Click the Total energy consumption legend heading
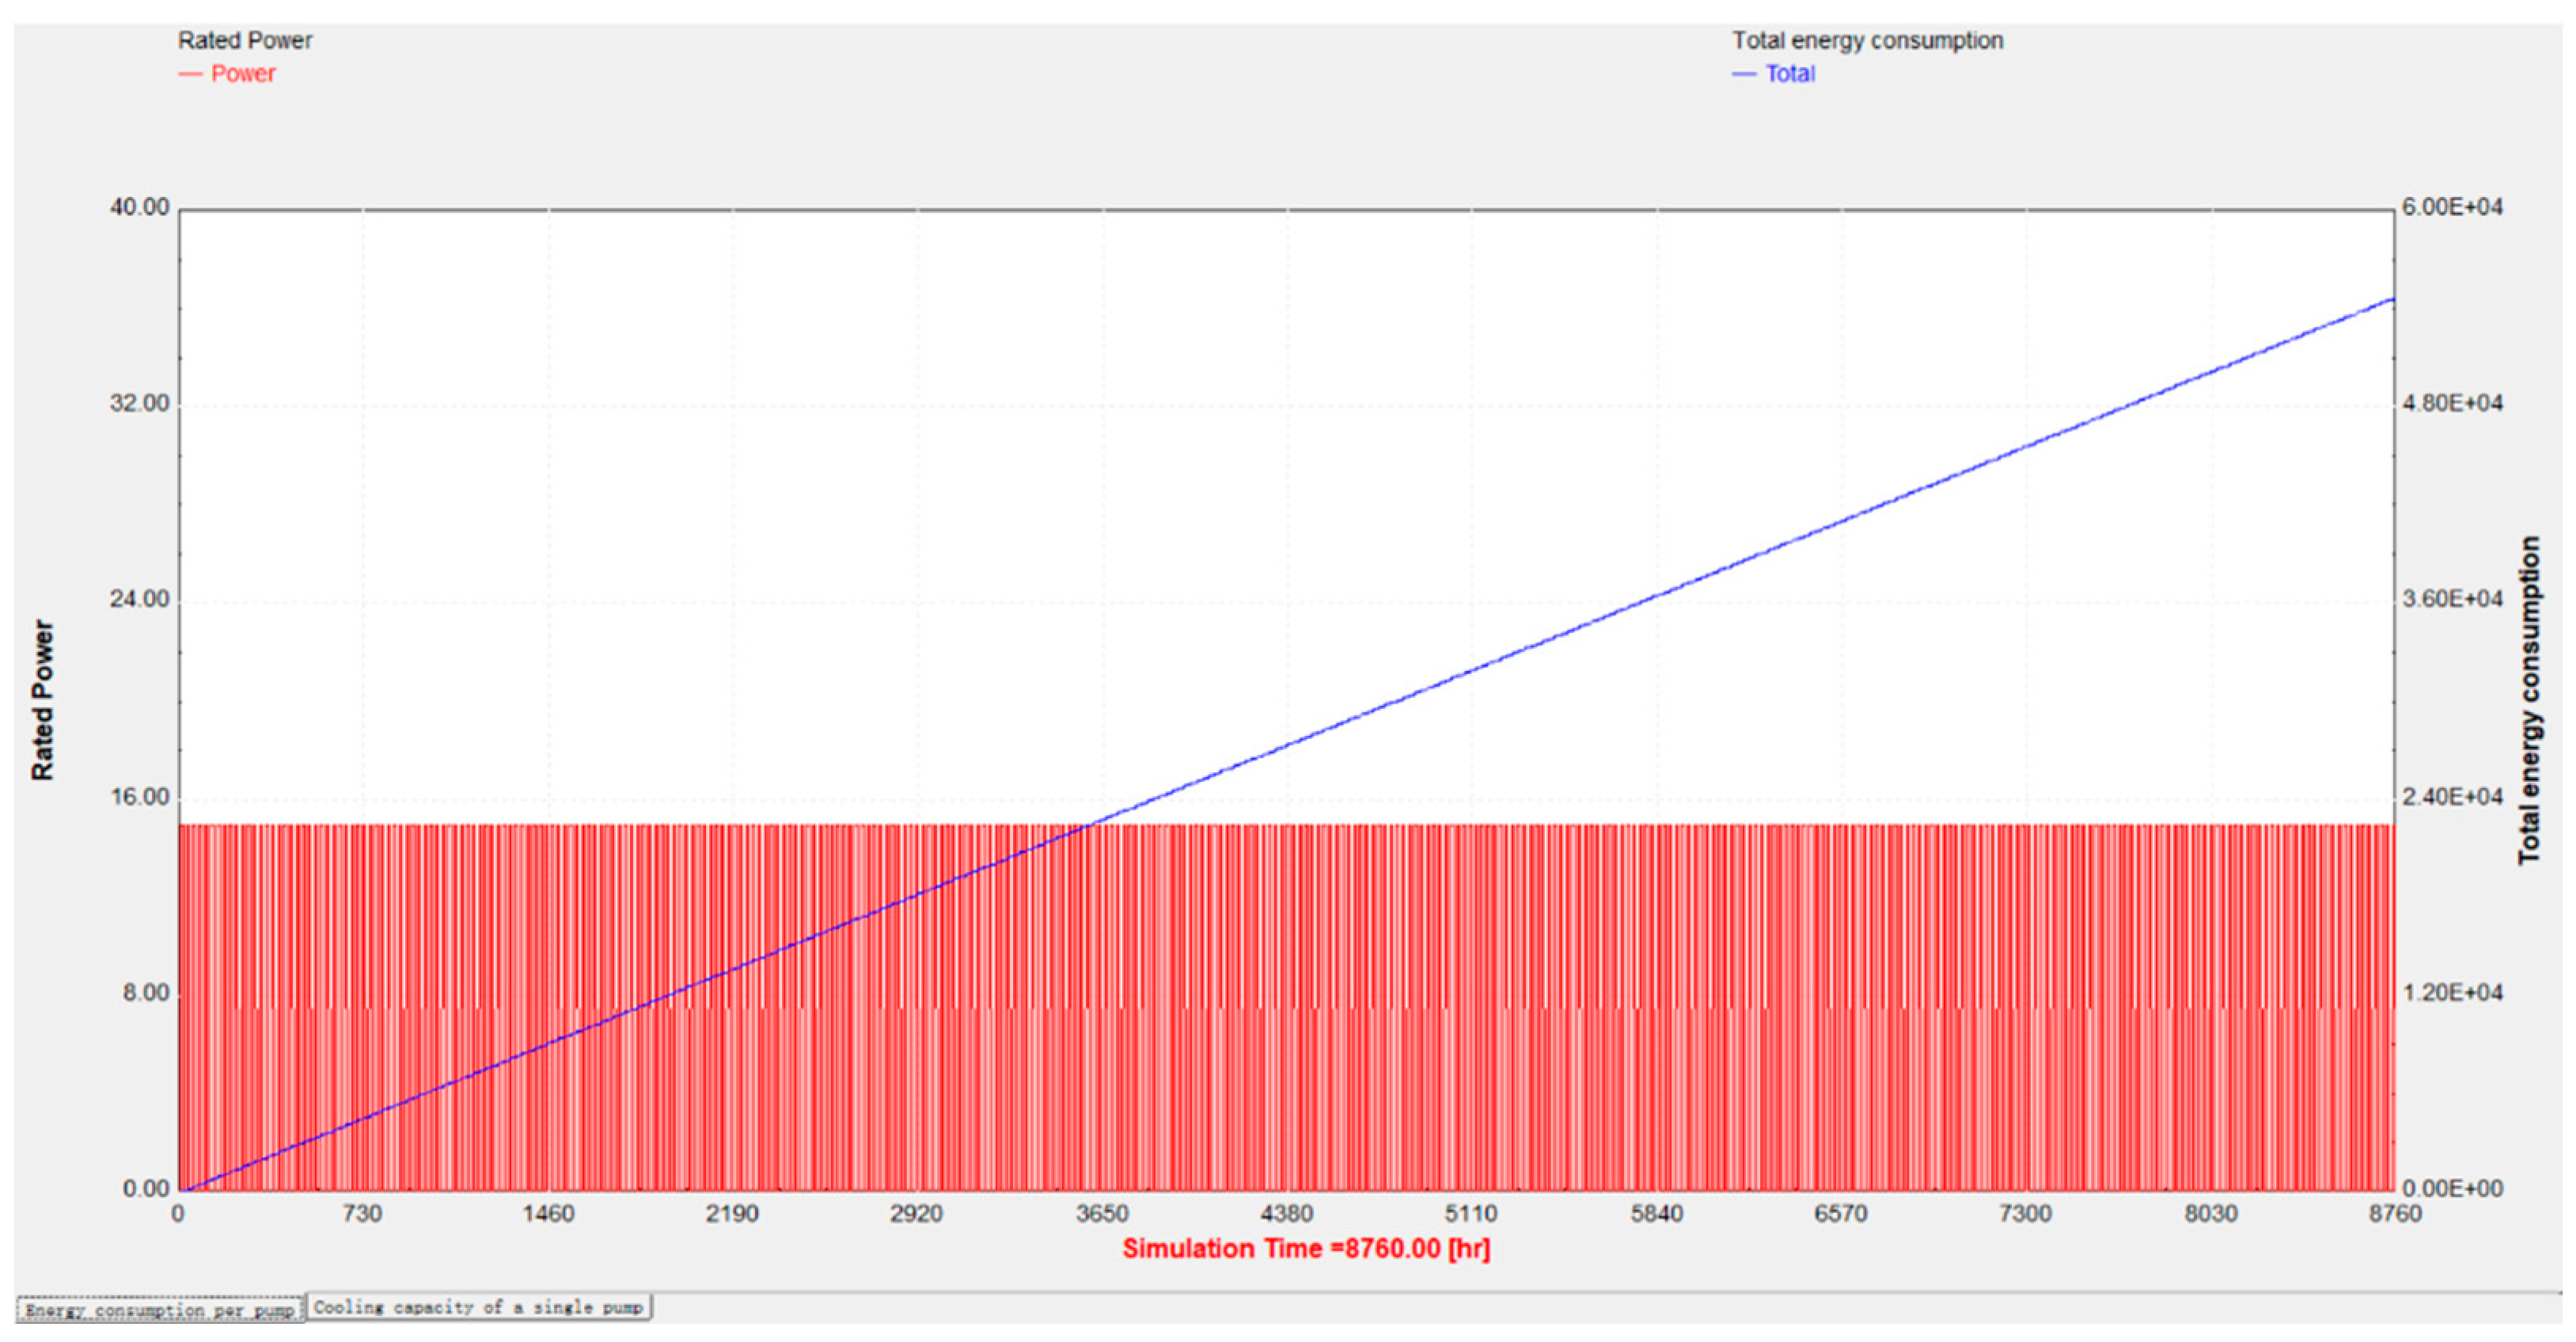Image resolution: width=2576 pixels, height=1342 pixels. point(1867,41)
